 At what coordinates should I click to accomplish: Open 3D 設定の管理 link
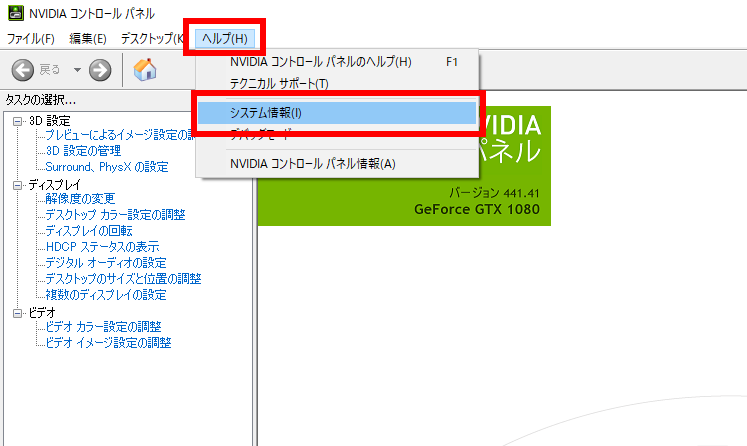click(x=83, y=151)
